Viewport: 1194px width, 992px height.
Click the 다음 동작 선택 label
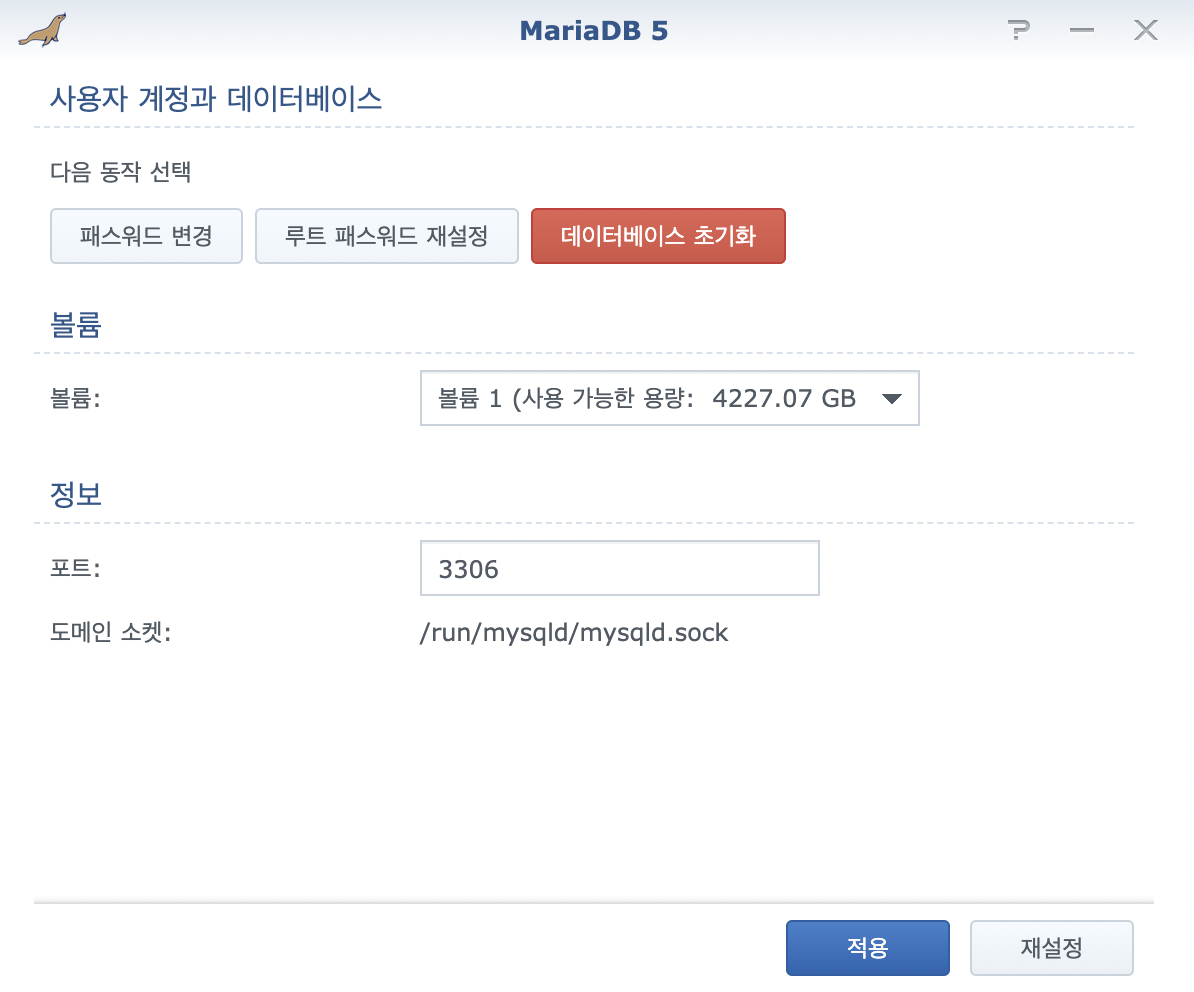[120, 171]
